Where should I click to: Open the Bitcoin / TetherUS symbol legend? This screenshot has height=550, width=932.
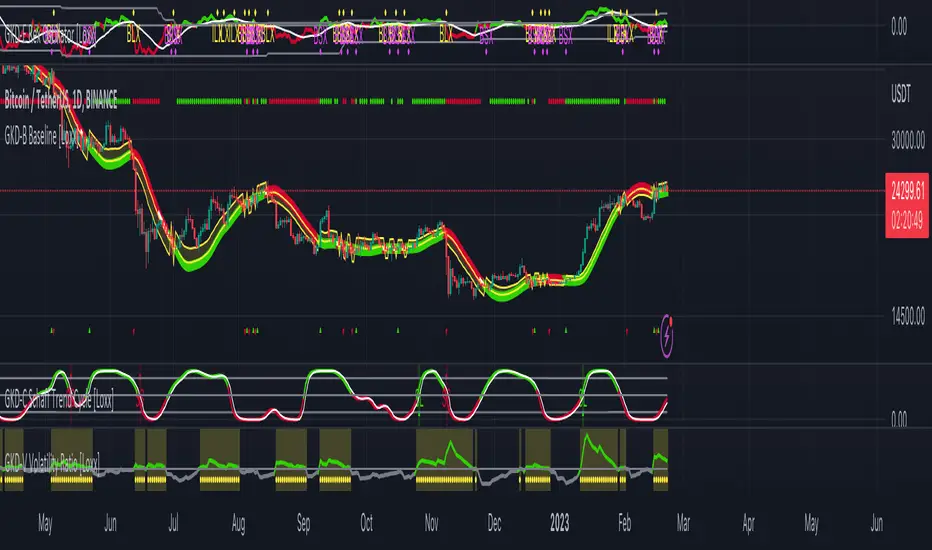(x=61, y=99)
